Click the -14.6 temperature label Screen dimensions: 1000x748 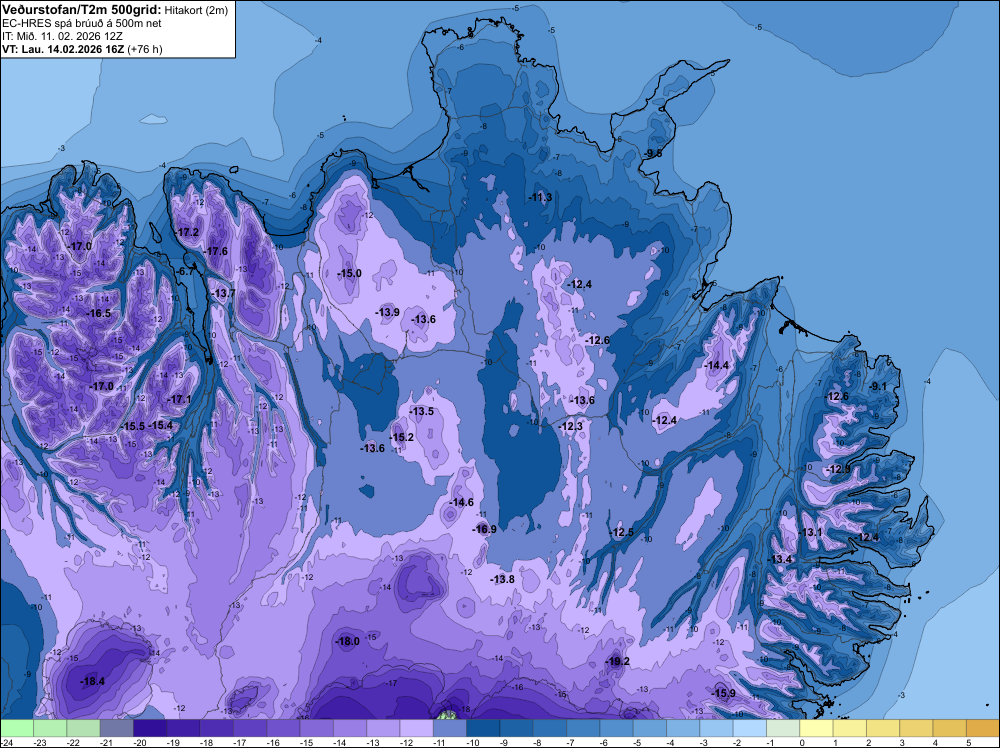(462, 502)
